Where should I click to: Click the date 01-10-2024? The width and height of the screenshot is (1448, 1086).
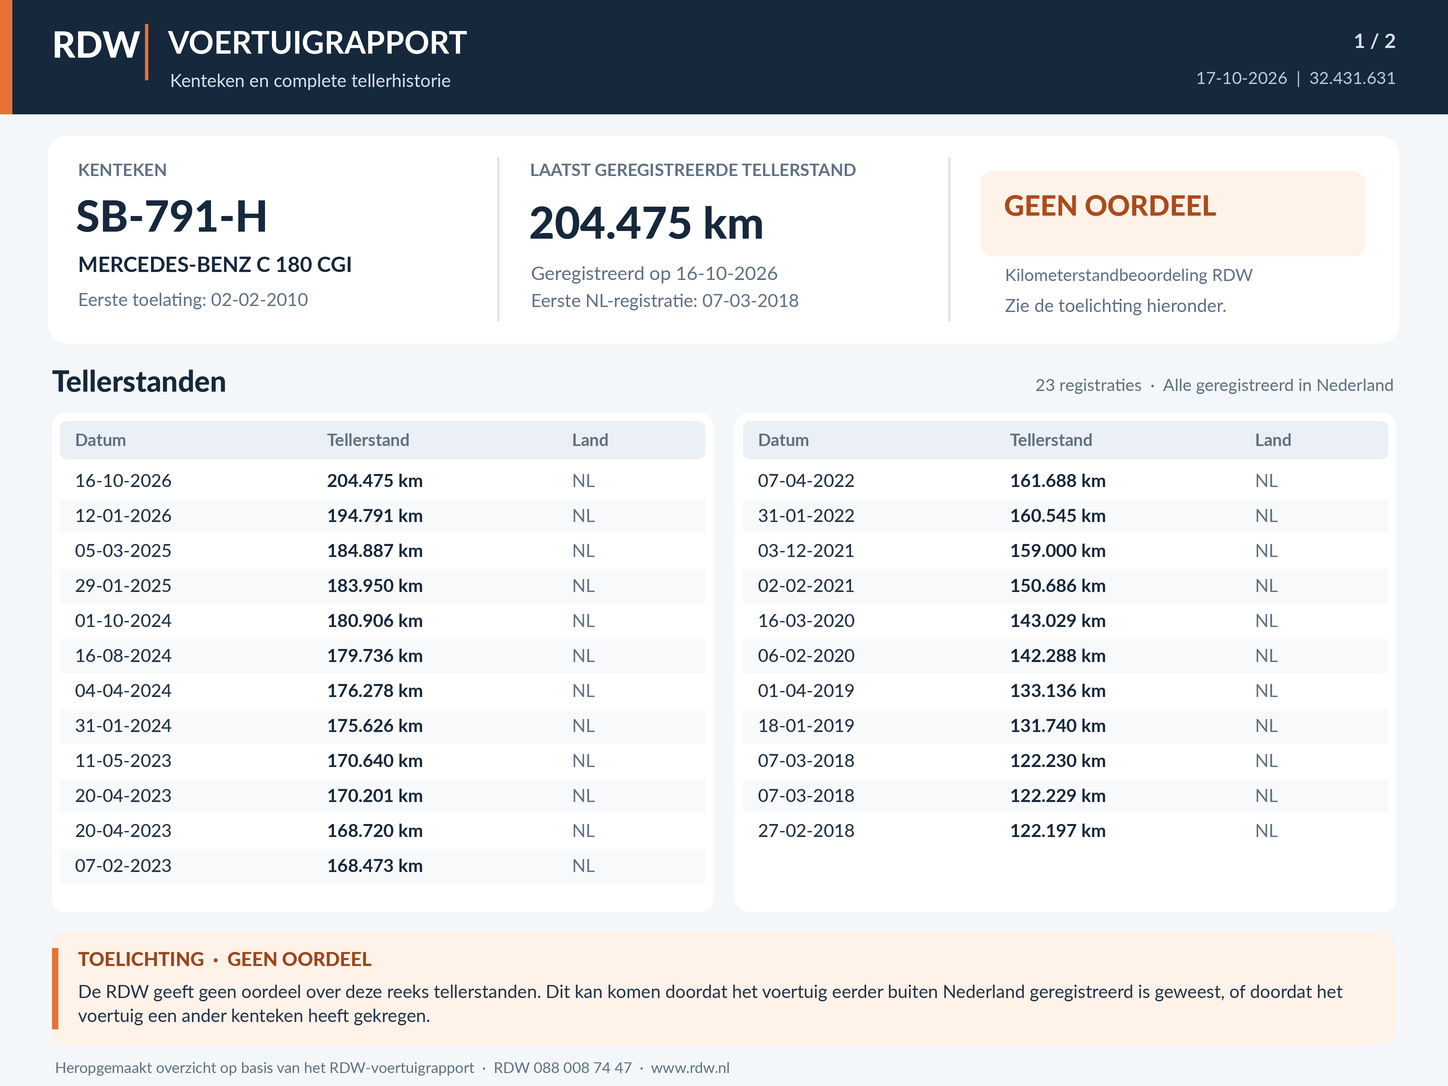(x=123, y=621)
